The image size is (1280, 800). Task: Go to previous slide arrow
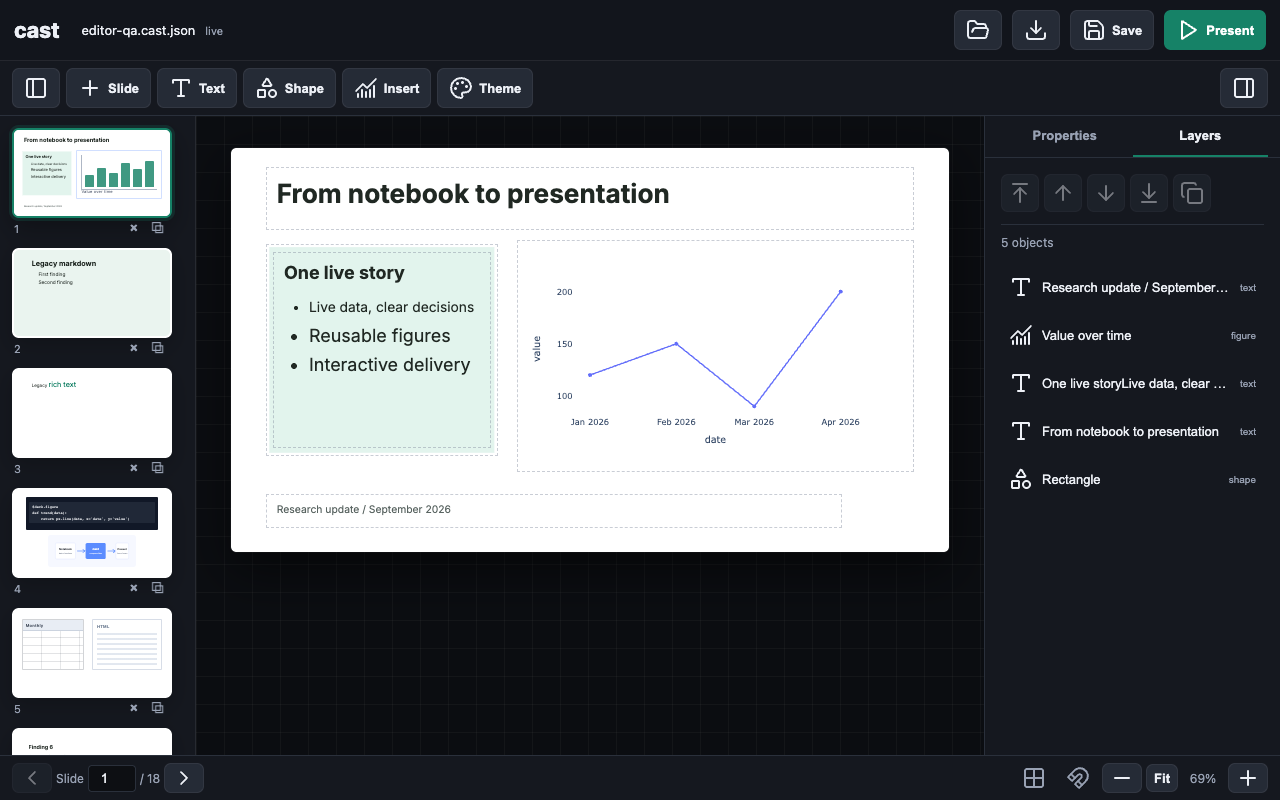click(32, 778)
